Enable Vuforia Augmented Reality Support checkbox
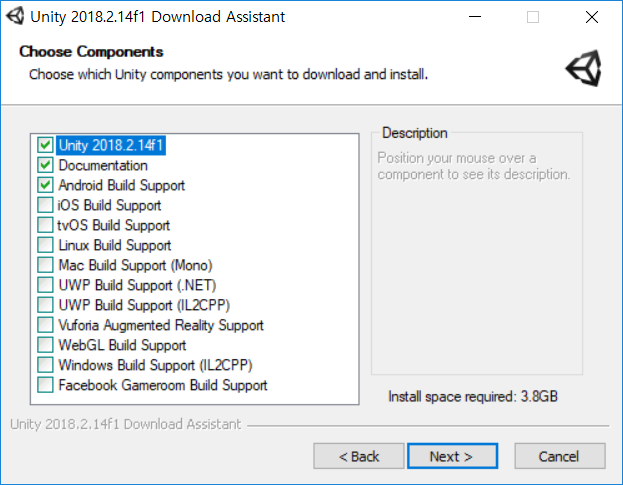623x485 pixels. pyautogui.click(x=45, y=325)
